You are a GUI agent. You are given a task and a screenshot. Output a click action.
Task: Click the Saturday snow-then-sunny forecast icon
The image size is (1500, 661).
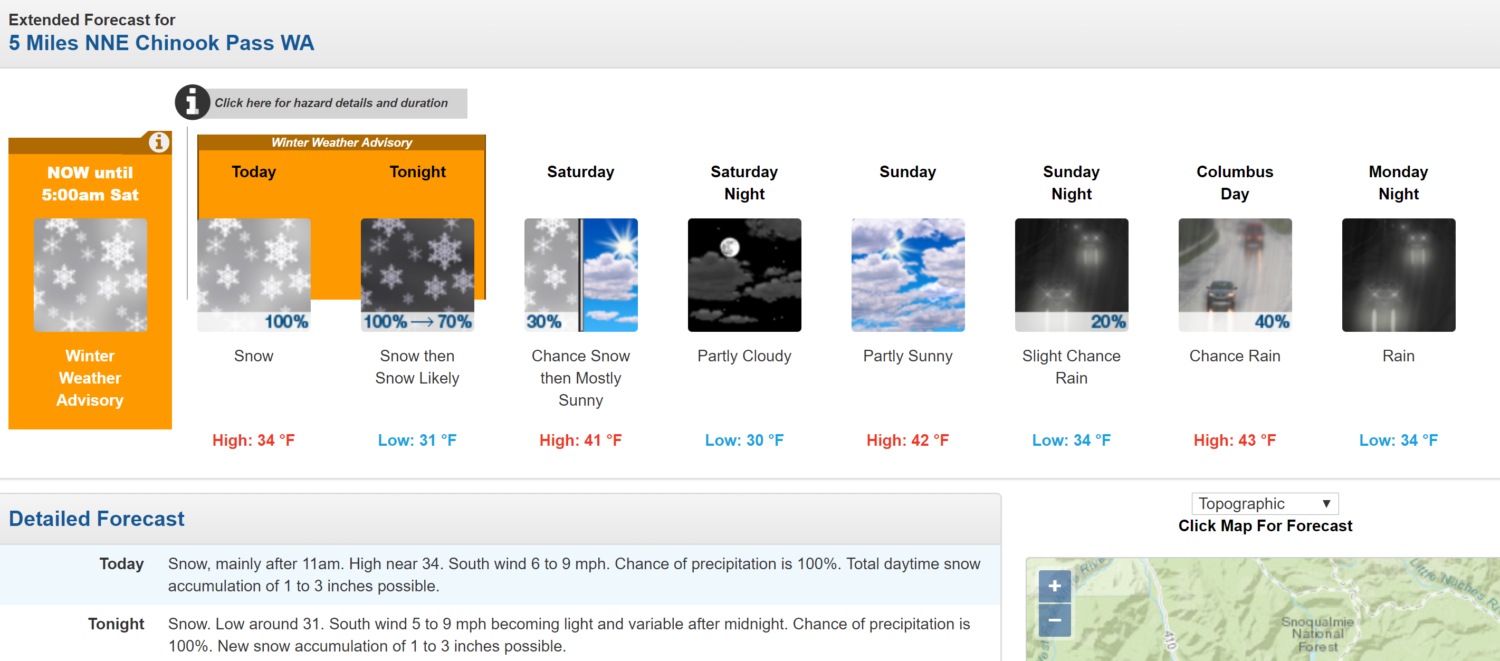pyautogui.click(x=581, y=275)
